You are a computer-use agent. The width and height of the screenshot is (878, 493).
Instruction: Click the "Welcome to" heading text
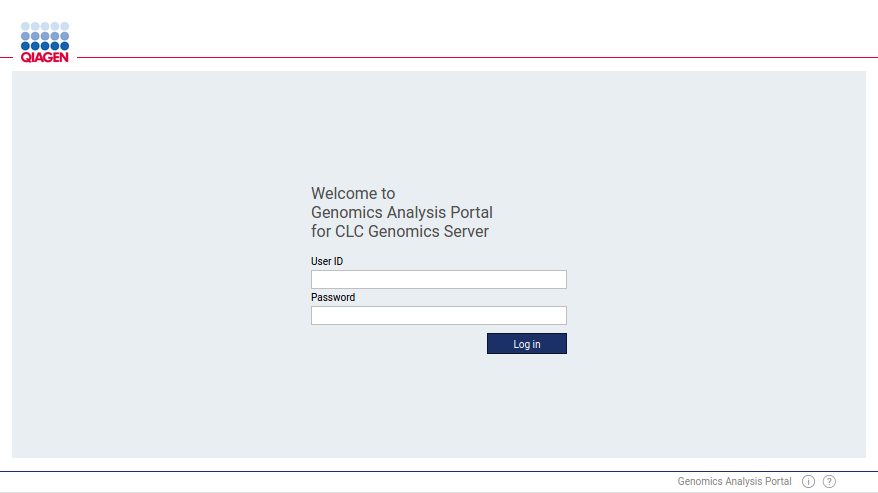[353, 193]
